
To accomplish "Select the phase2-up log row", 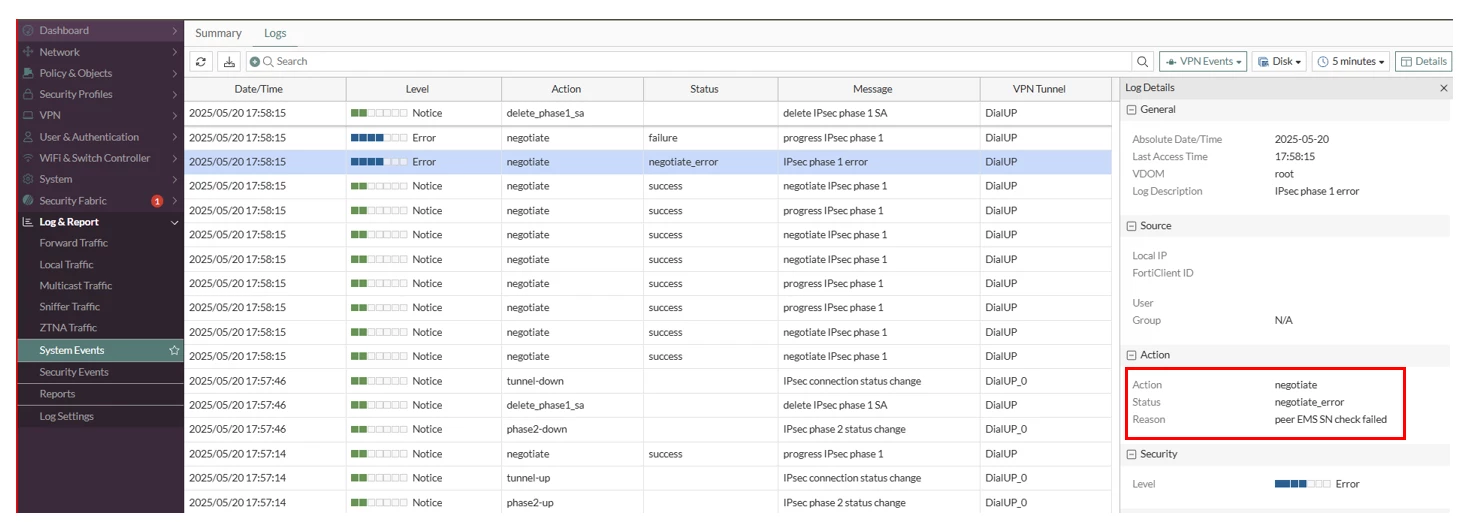I will [x=648, y=502].
